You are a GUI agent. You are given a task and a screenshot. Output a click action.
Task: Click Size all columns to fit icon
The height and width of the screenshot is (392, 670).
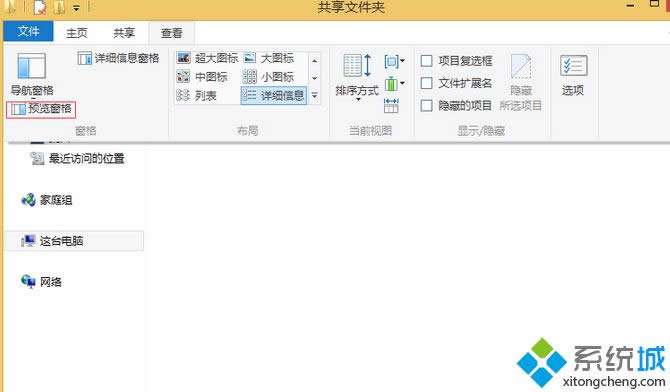click(391, 105)
